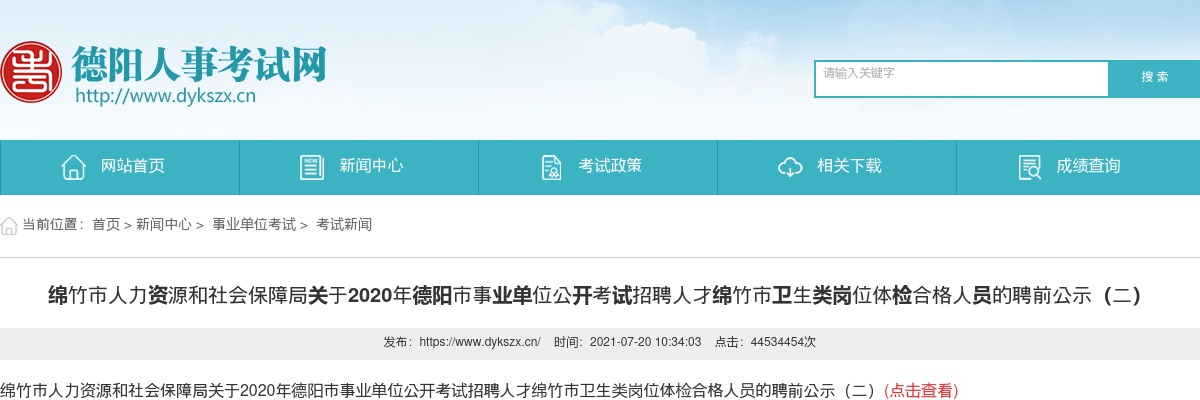The width and height of the screenshot is (1200, 400).
Task: Click the red seal site logo
Action: [30, 71]
